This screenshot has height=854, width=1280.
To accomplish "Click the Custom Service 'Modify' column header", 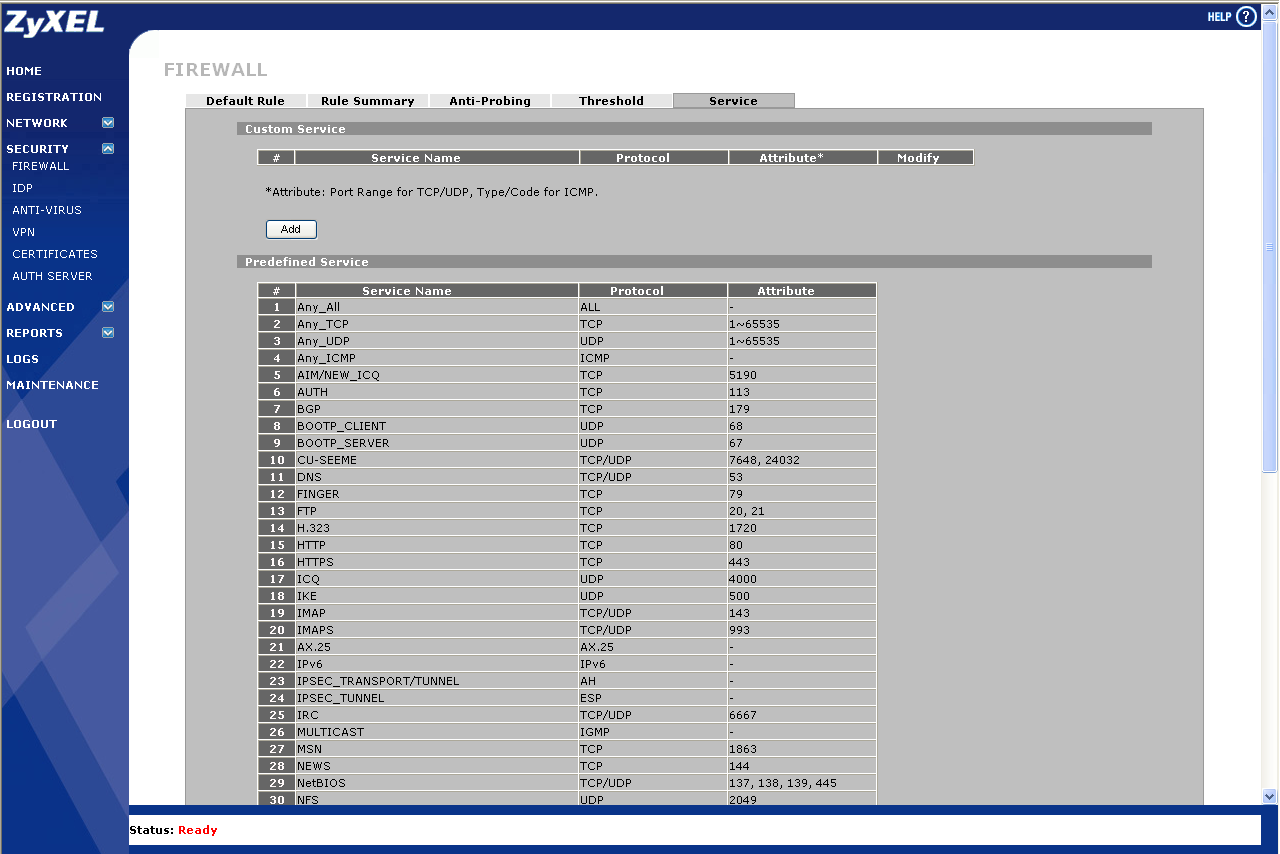I will [925, 158].
